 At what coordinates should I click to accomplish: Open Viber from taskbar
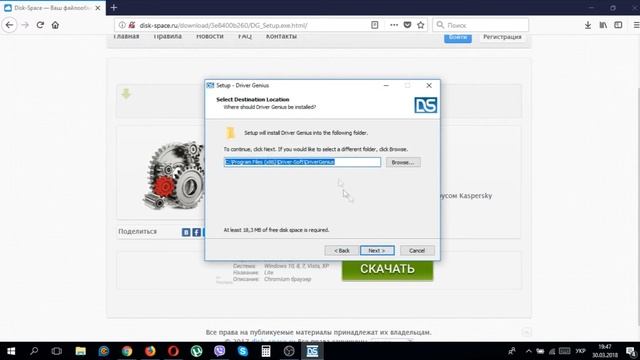tap(220, 351)
